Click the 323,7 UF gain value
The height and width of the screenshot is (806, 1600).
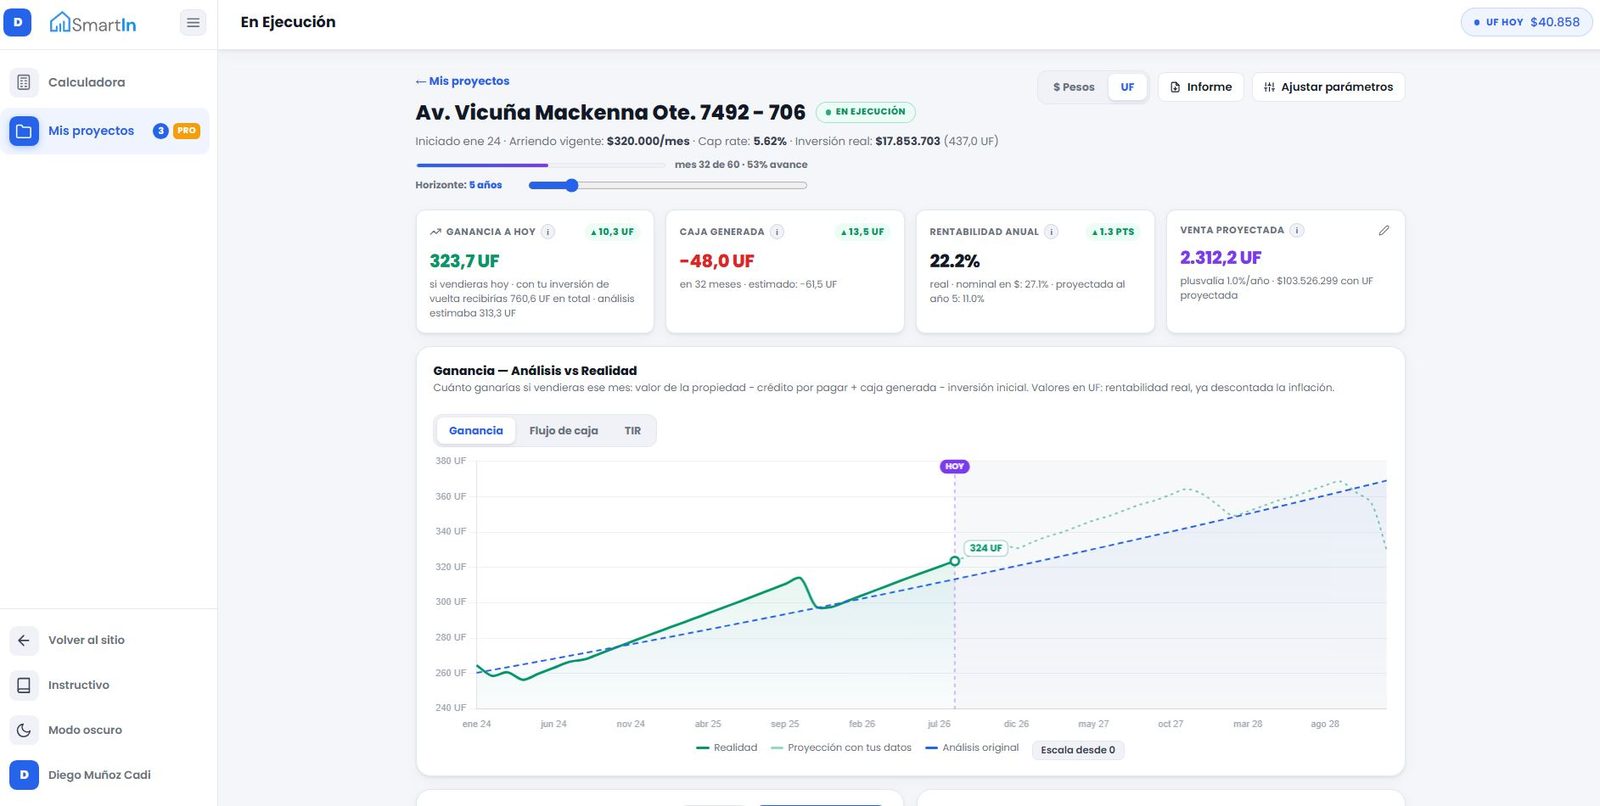click(x=464, y=261)
